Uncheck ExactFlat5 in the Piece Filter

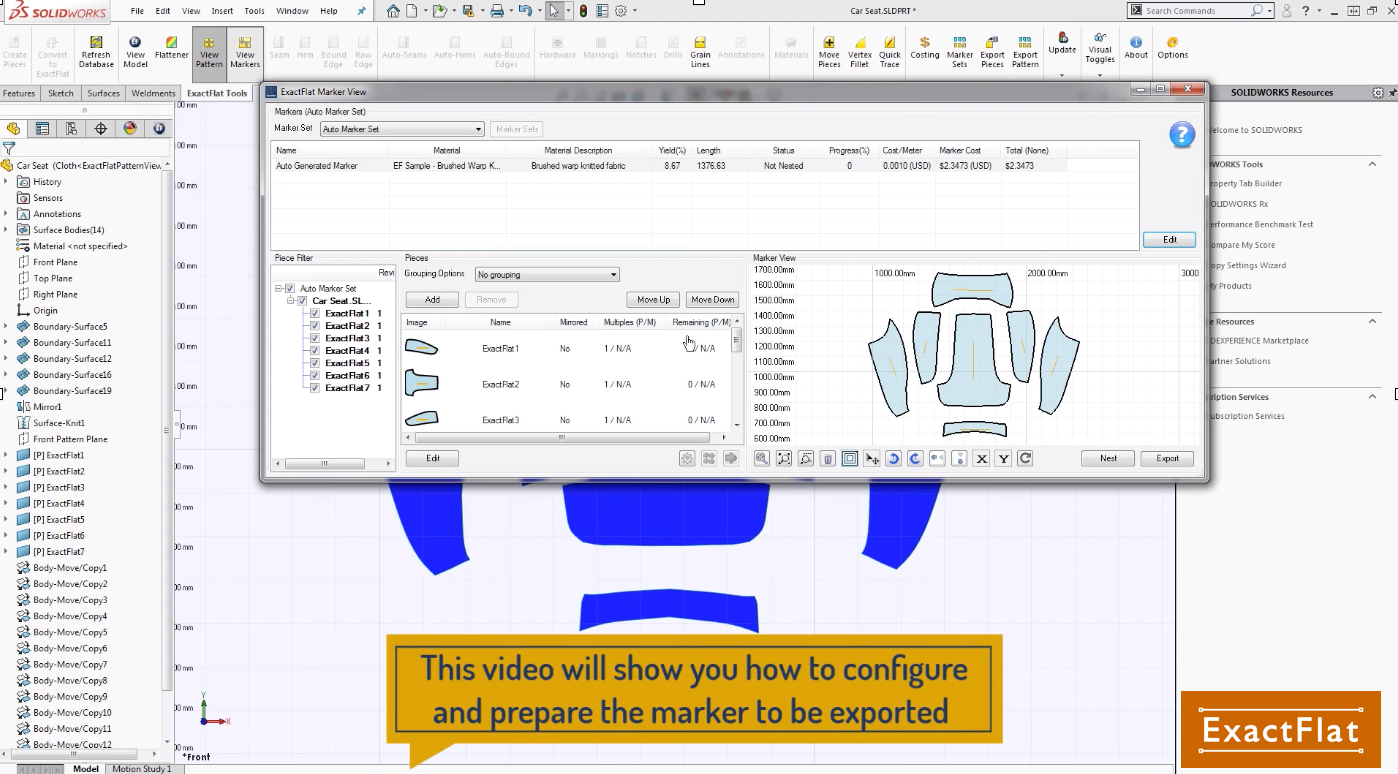(x=315, y=363)
